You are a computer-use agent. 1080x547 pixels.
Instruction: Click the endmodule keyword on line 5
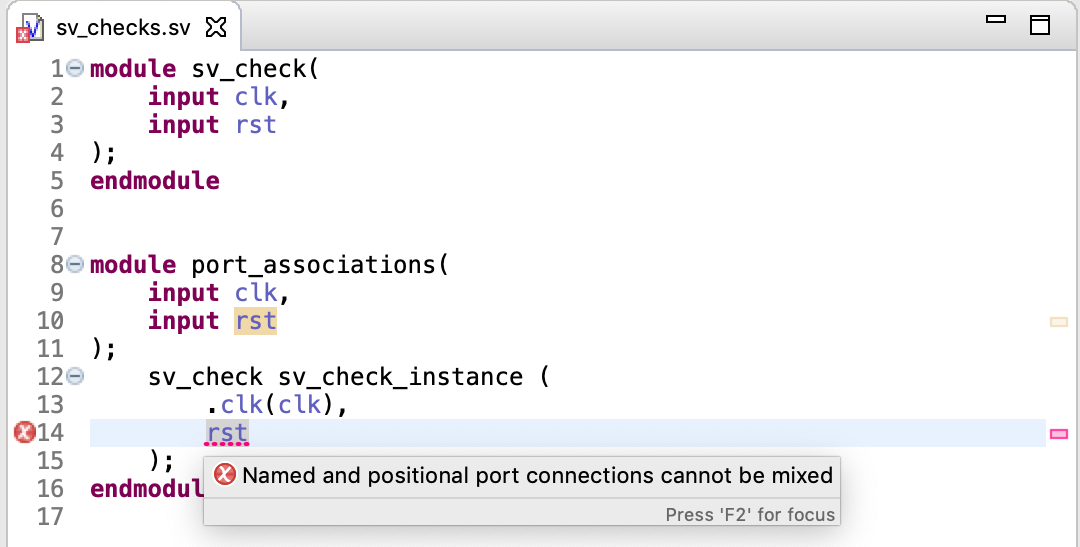pos(155,180)
